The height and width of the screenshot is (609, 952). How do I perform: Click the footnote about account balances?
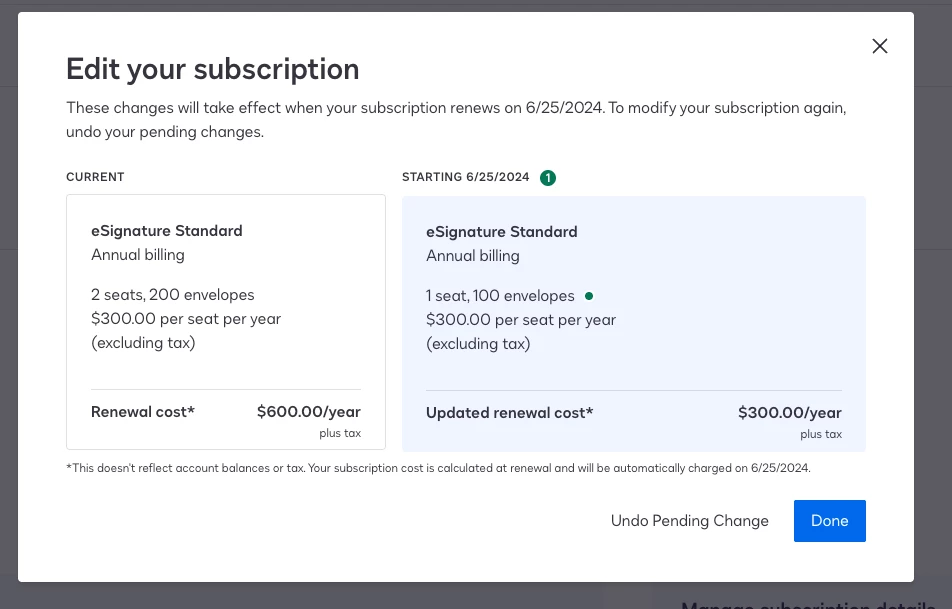pos(438,468)
